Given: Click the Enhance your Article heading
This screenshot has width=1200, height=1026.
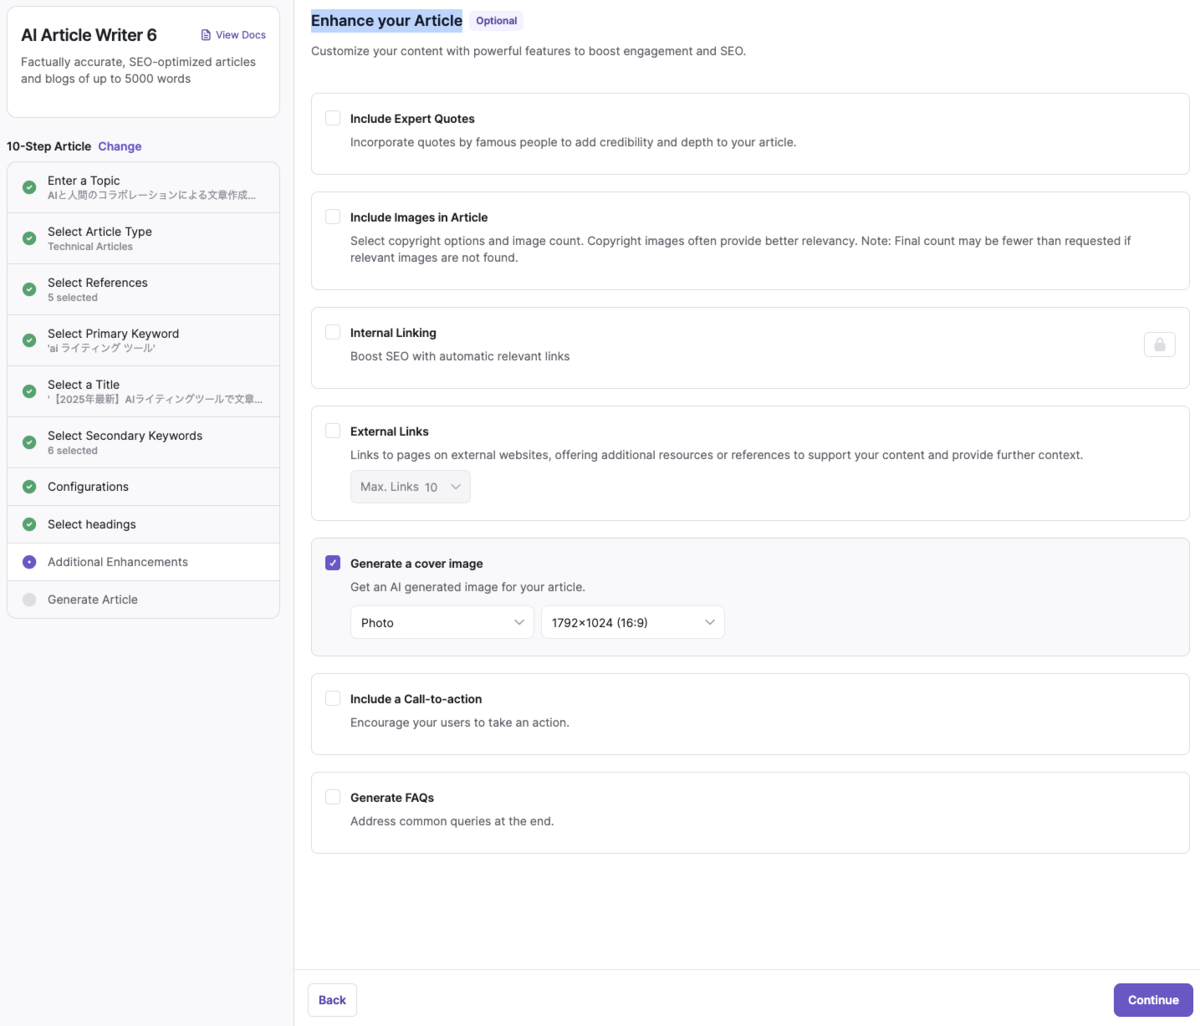Looking at the screenshot, I should coord(387,20).
